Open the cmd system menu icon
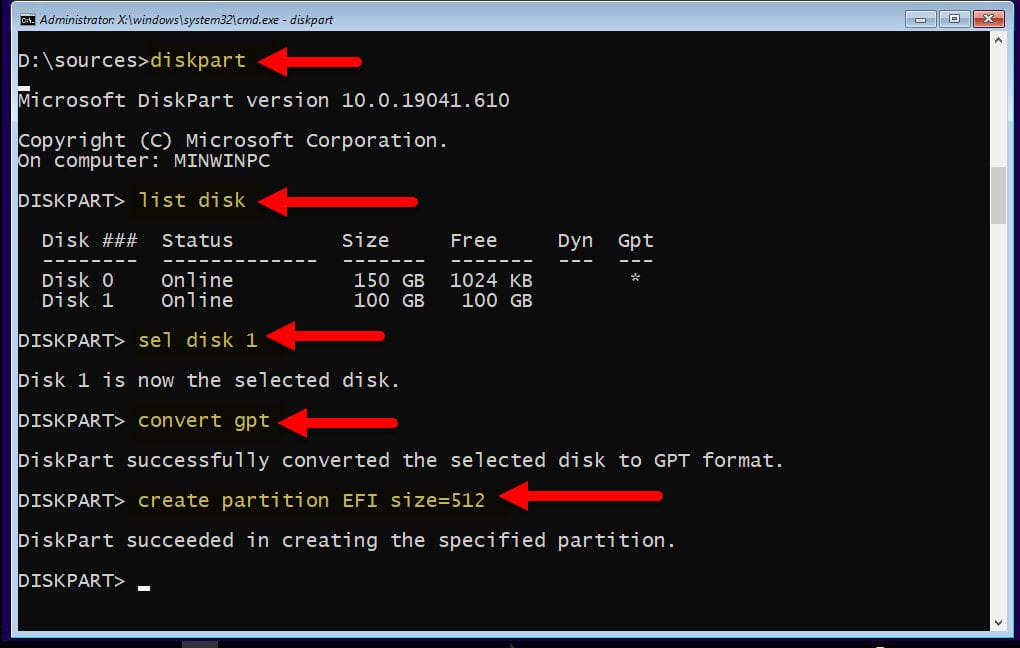 [27, 20]
